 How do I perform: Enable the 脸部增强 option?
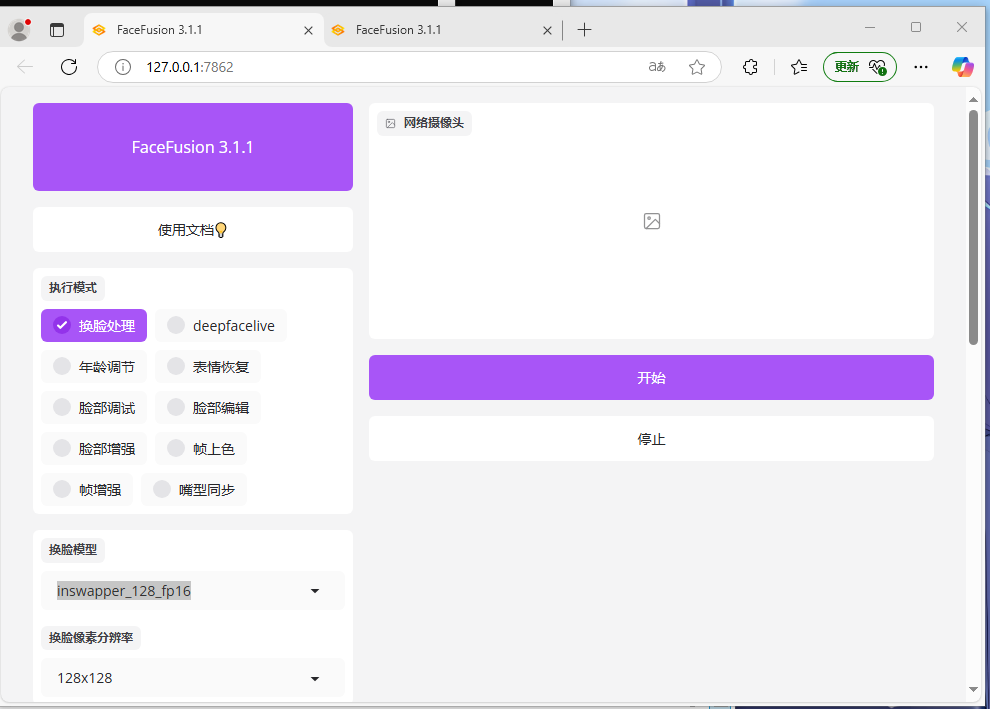tap(94, 449)
